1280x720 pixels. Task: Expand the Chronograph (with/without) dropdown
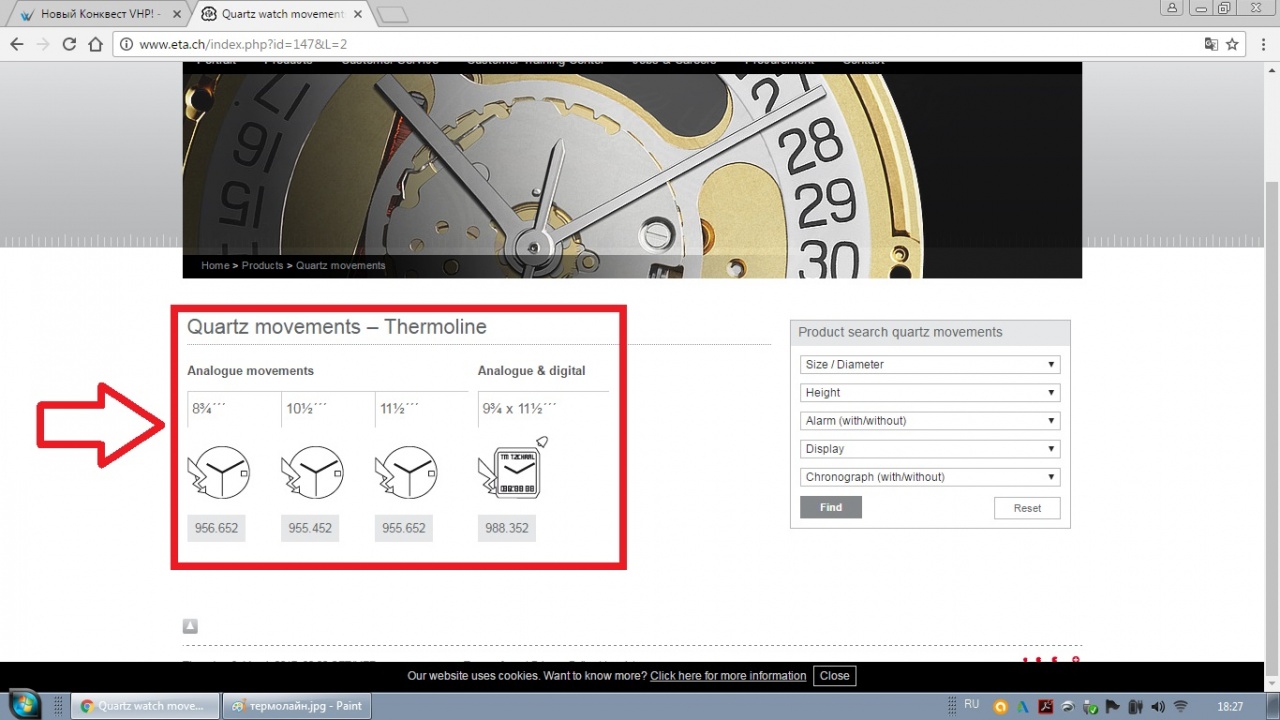point(929,477)
